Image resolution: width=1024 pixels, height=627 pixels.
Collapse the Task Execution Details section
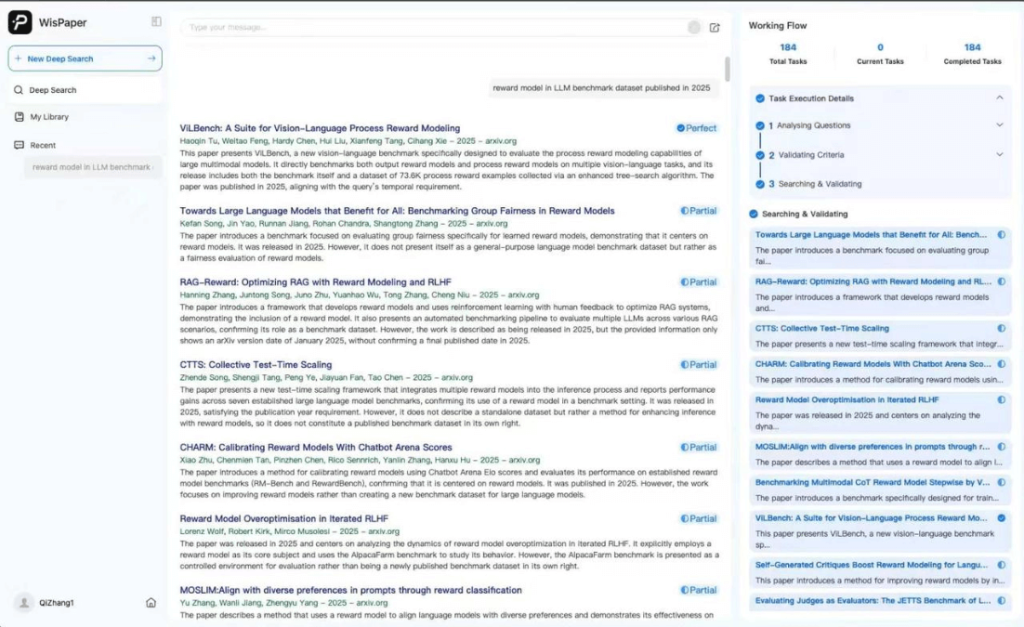(999, 98)
